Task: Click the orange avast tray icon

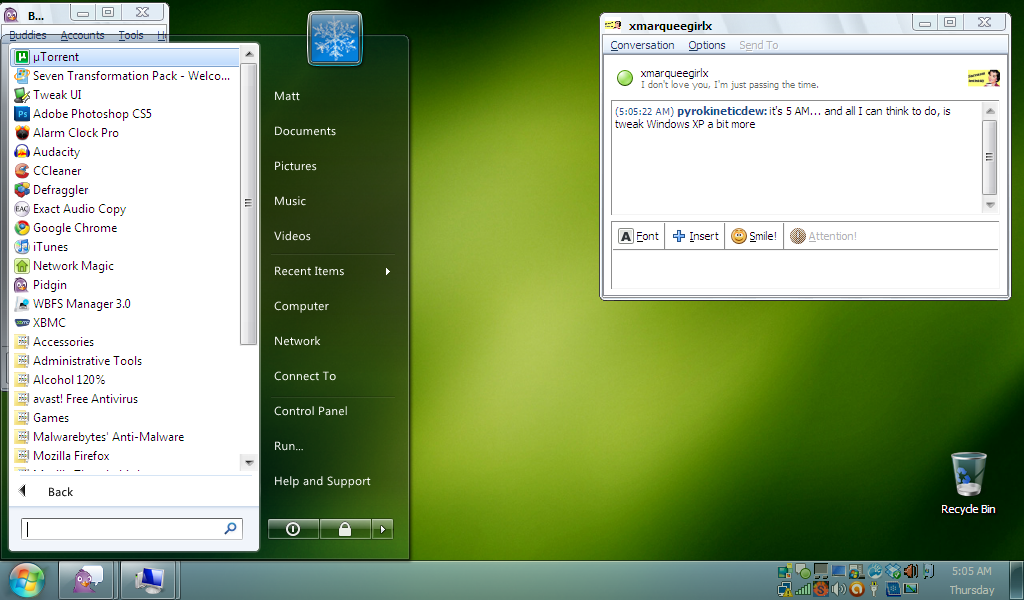Action: tap(857, 589)
